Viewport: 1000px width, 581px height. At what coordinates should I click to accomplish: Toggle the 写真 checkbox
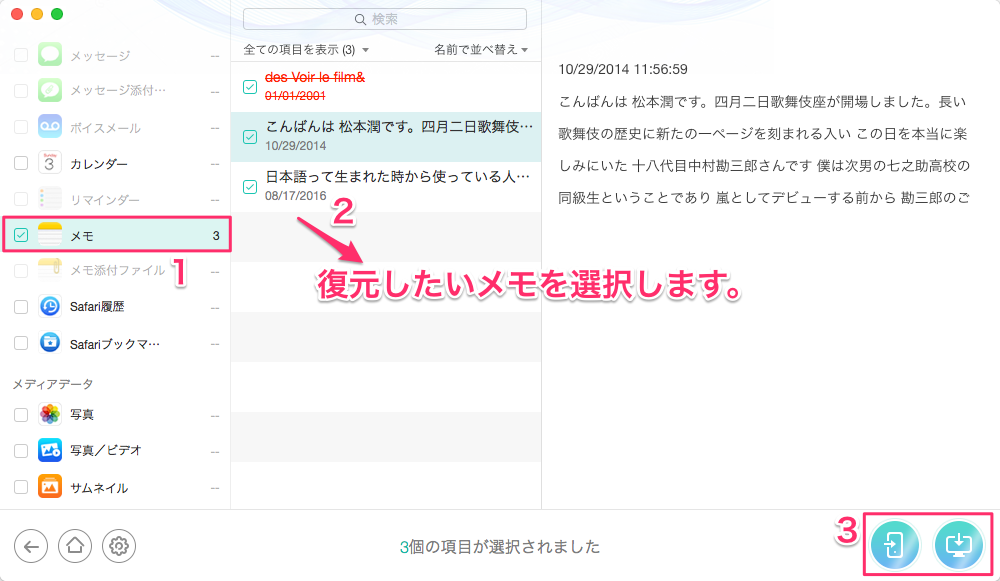pos(21,415)
